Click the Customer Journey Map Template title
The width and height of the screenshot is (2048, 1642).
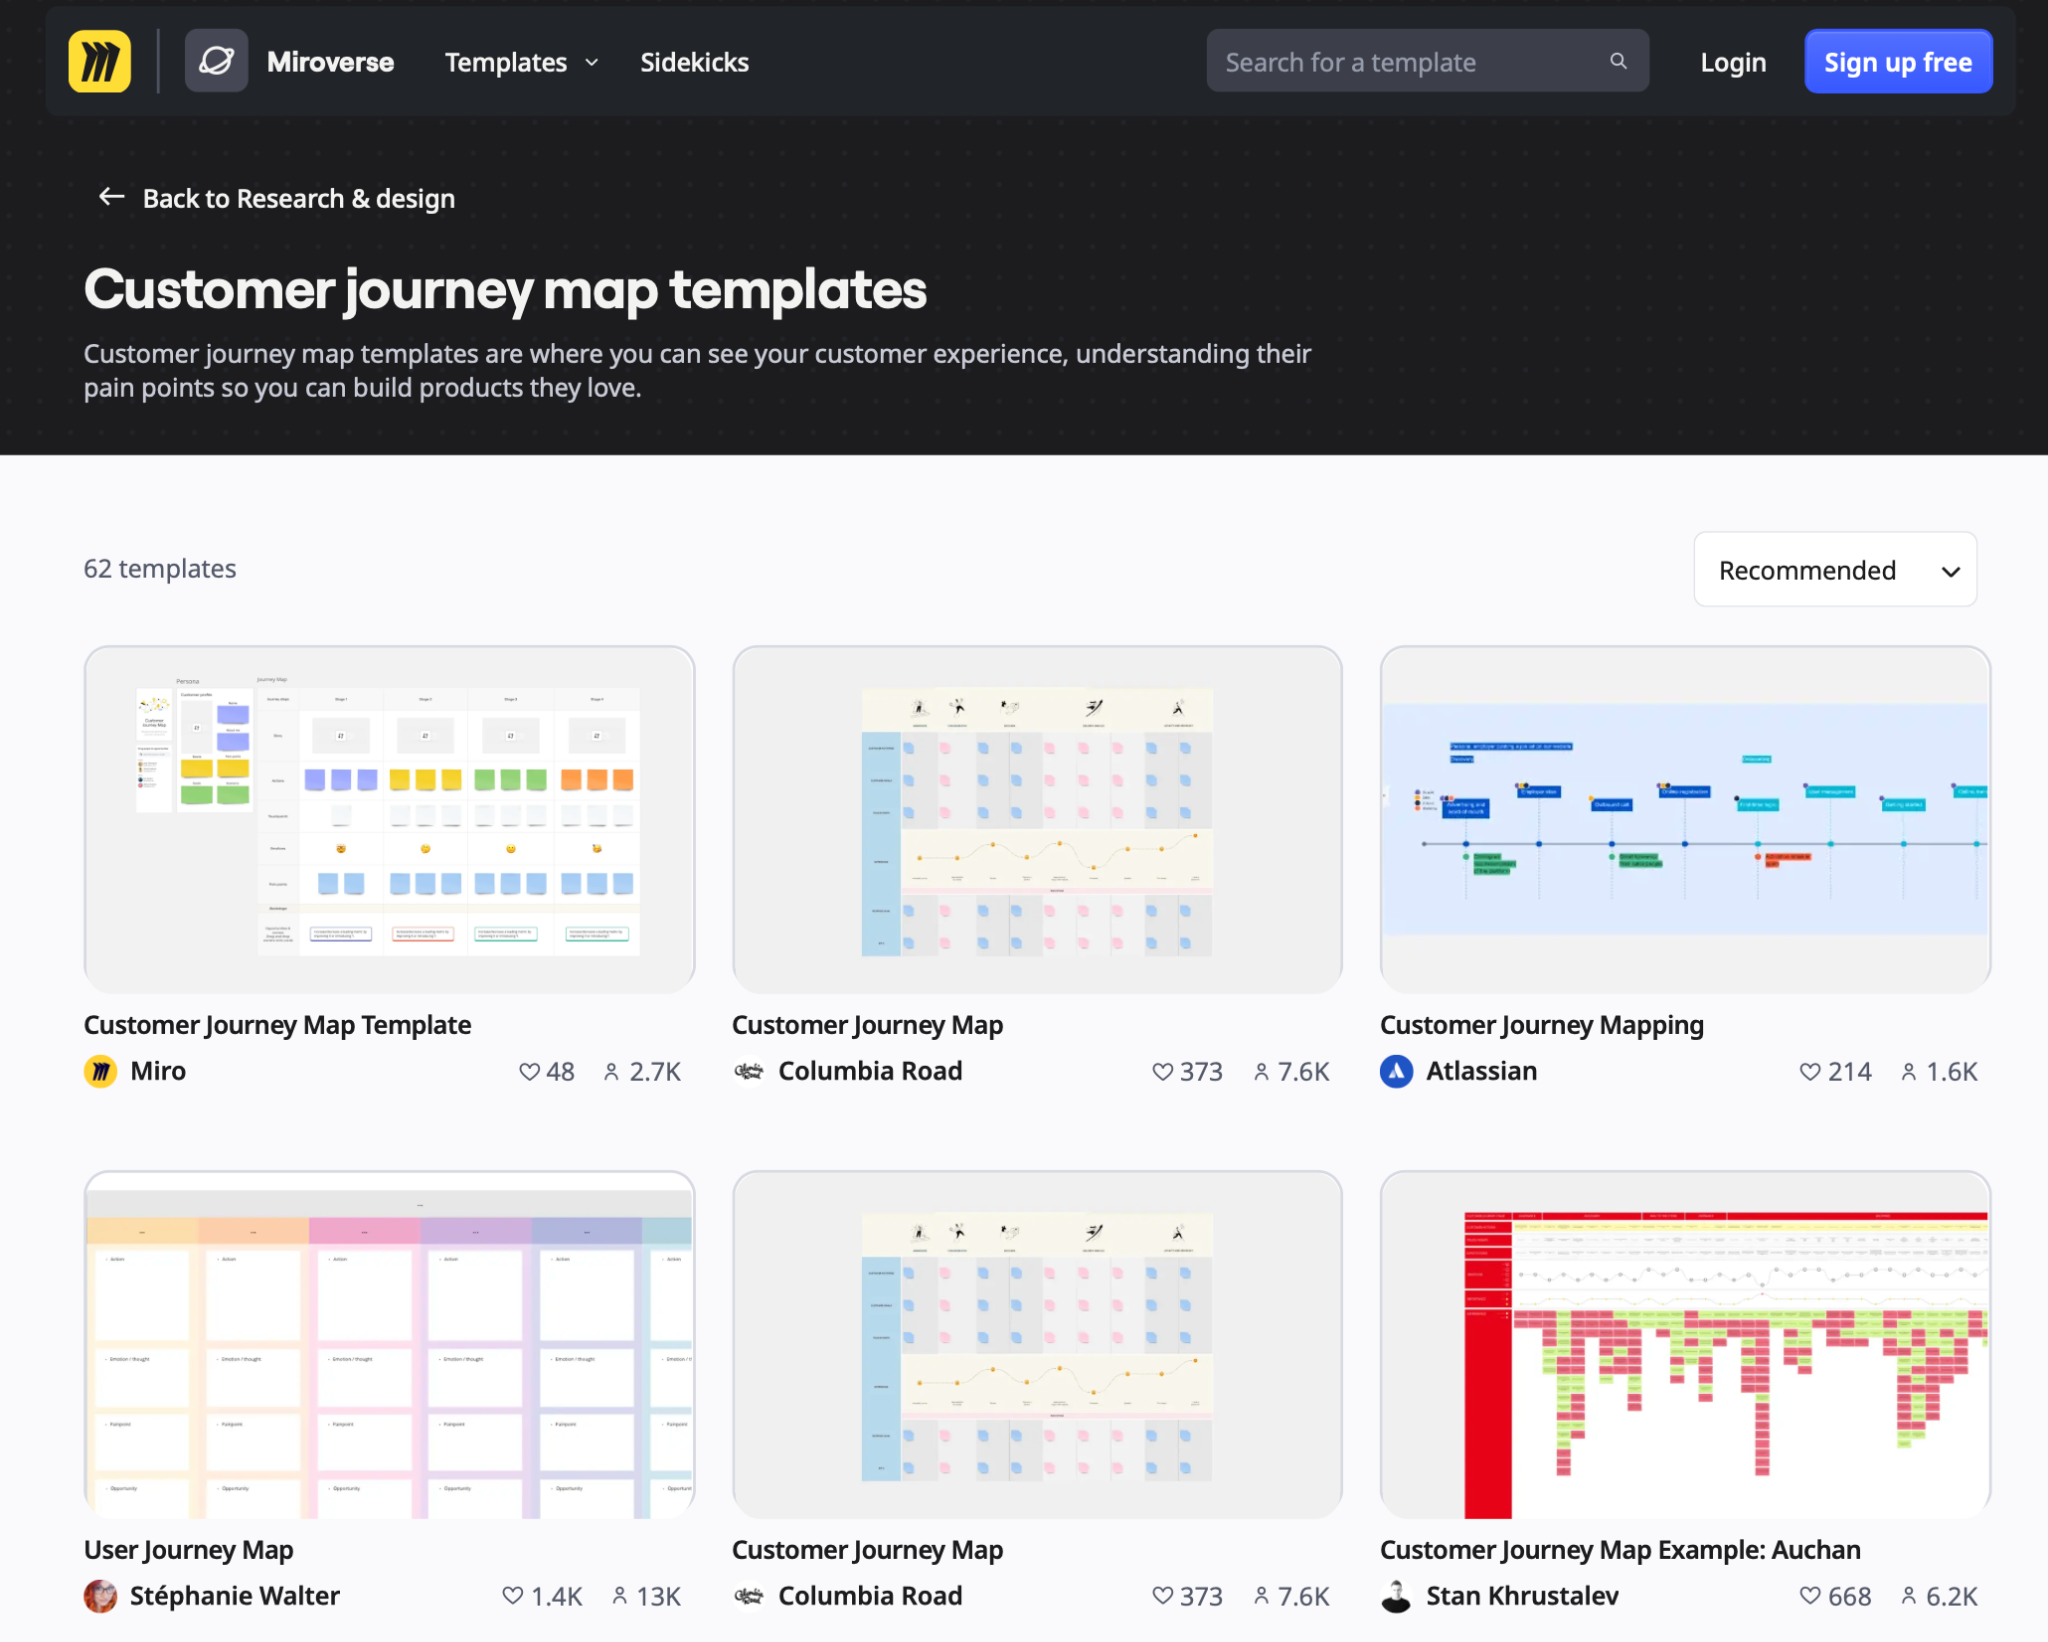point(277,1025)
